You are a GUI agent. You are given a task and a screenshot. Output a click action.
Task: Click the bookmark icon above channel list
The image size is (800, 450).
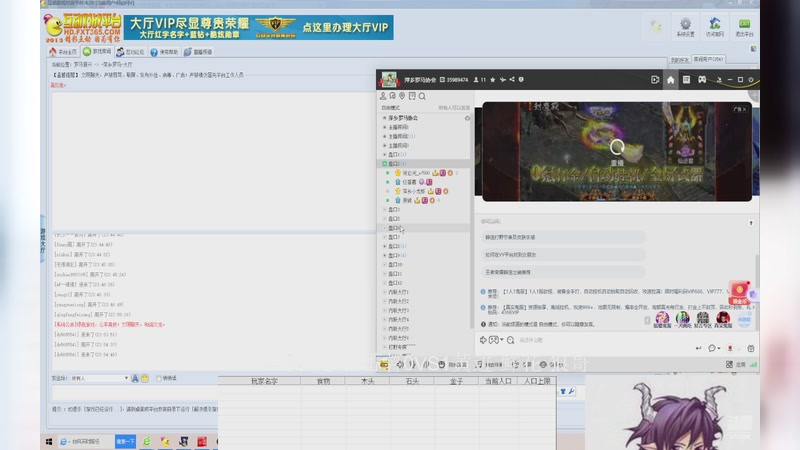412,96
